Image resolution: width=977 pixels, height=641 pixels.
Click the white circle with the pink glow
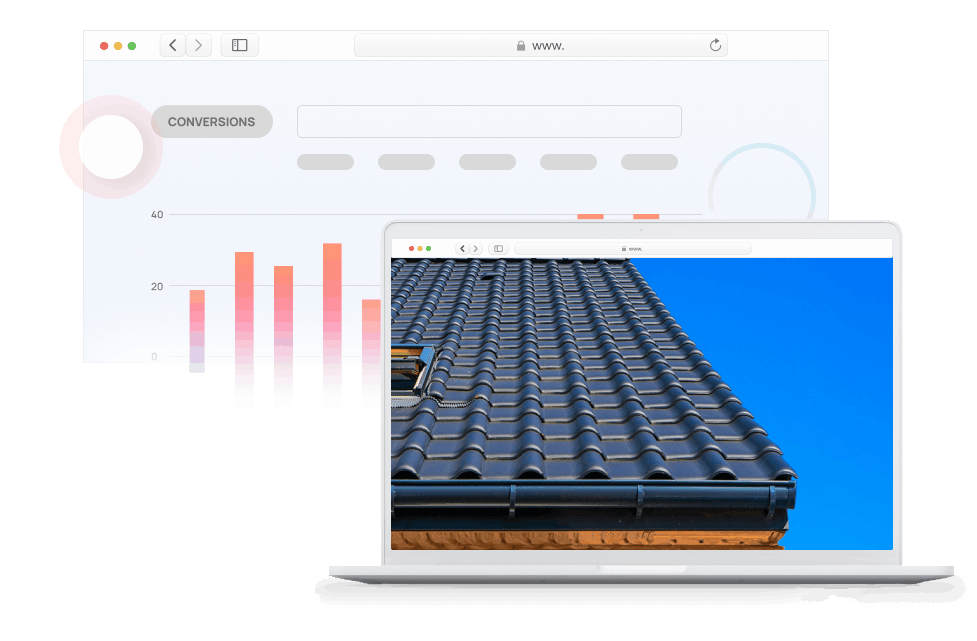point(110,147)
